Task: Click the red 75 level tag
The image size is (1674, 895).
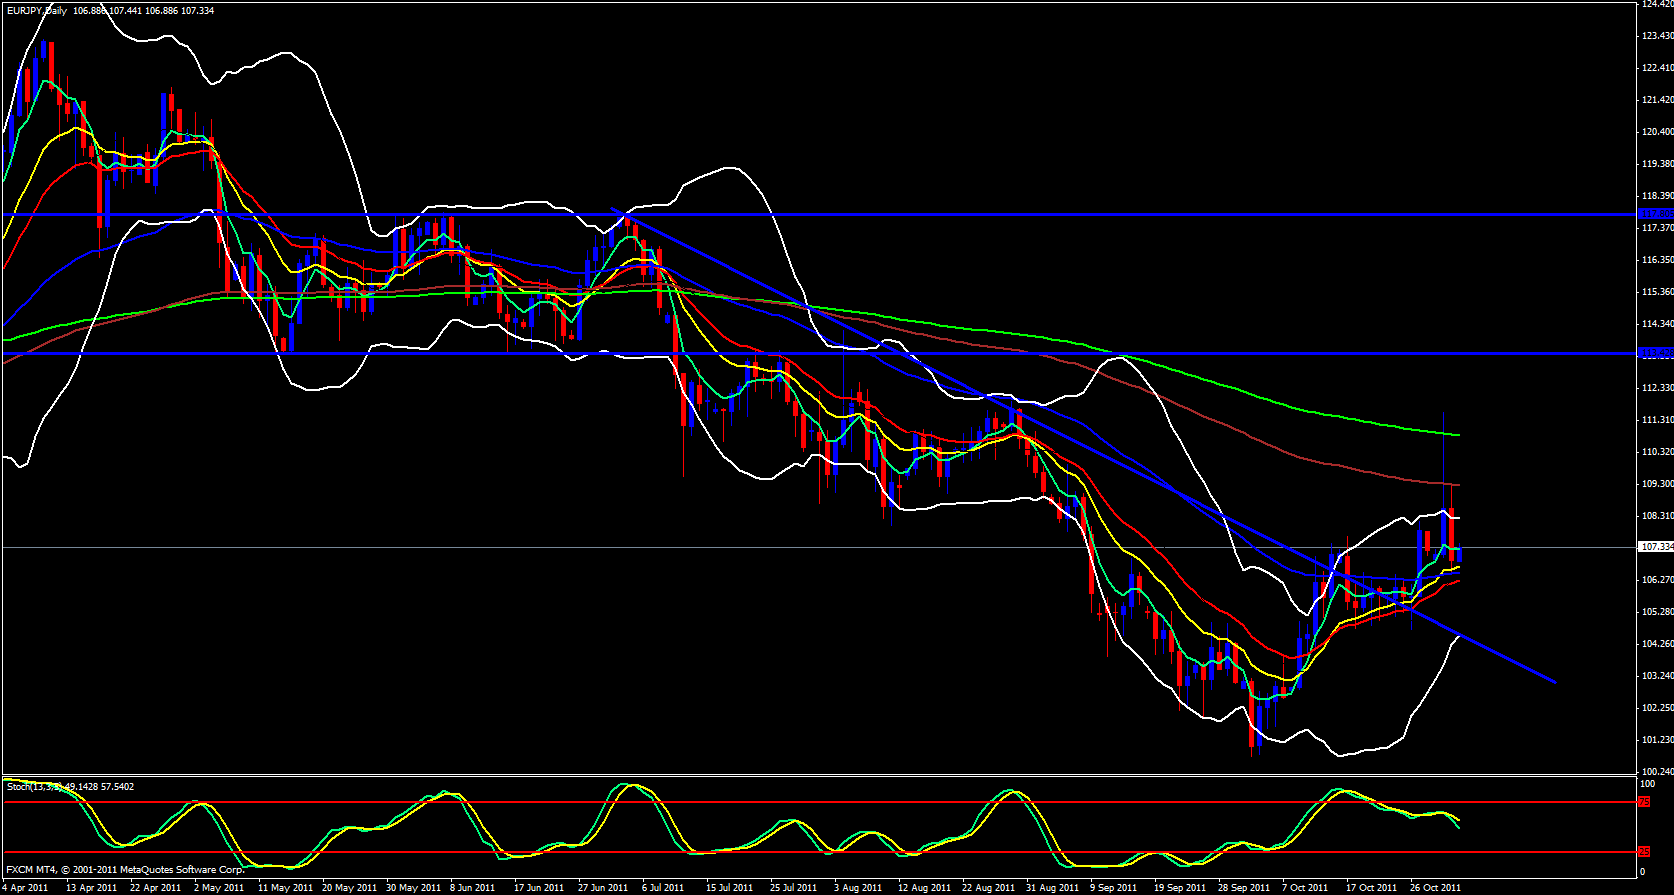Action: [1644, 802]
